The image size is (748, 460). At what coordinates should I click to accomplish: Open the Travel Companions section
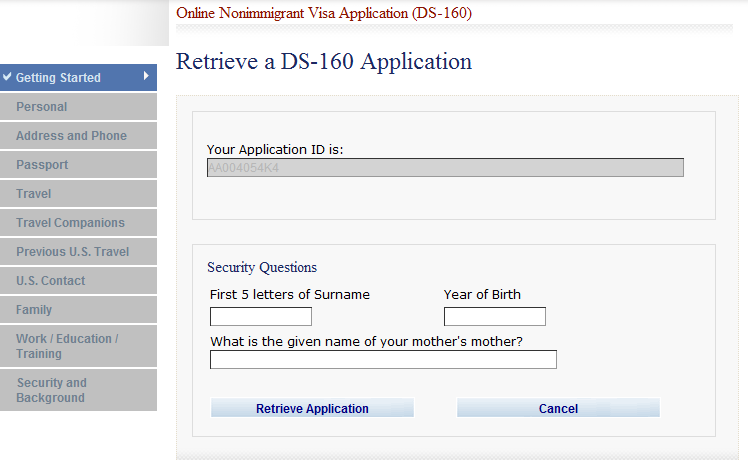[x=70, y=223]
